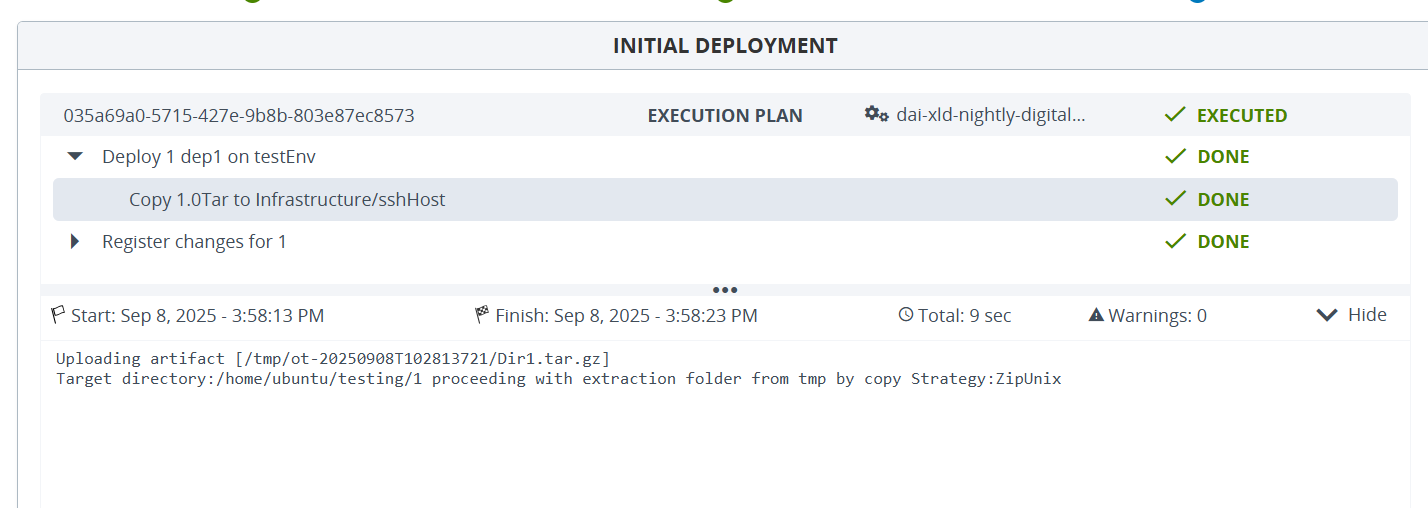The image size is (1428, 508).
Task: Collapse the Deploy 1 dep1 on testEnv group
Action: pyautogui.click(x=74, y=157)
